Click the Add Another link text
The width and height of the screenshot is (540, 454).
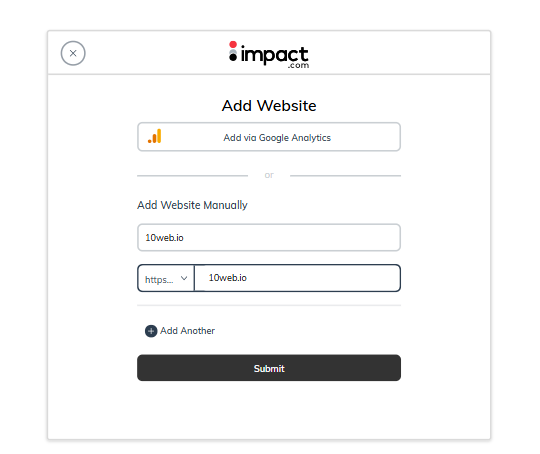coord(187,331)
